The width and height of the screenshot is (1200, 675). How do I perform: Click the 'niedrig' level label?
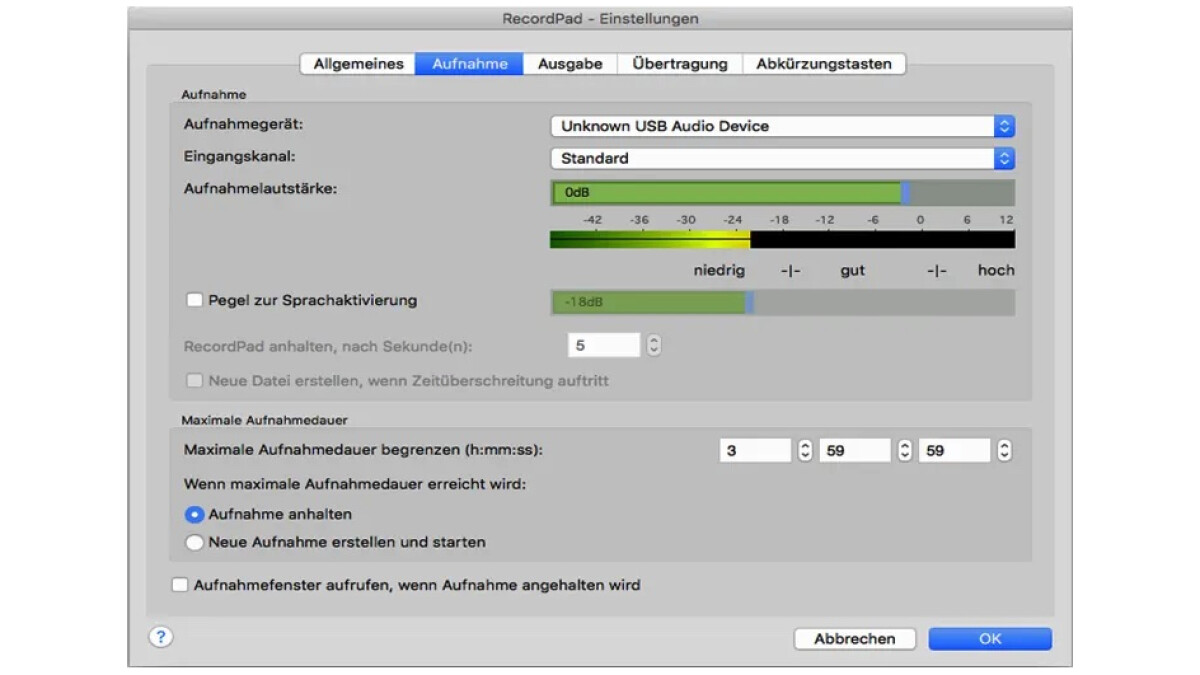719,270
